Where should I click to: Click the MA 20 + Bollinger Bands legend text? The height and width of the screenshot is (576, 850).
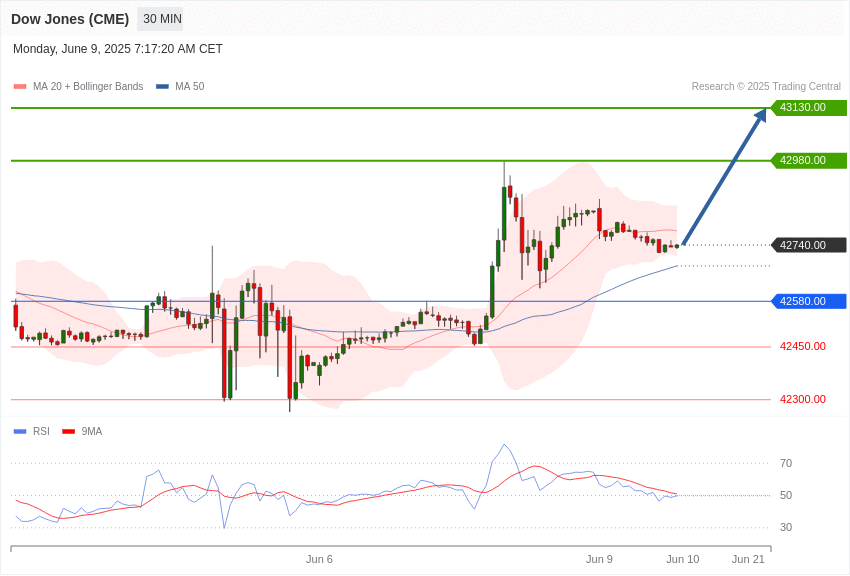[88, 86]
